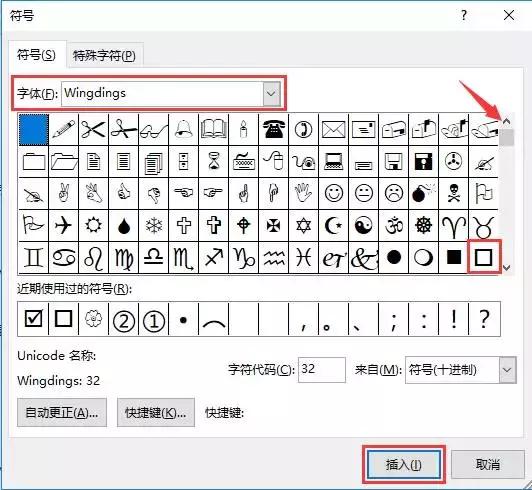
Task: Click the scroll down arrow of symbol grid
Action: click(x=507, y=267)
